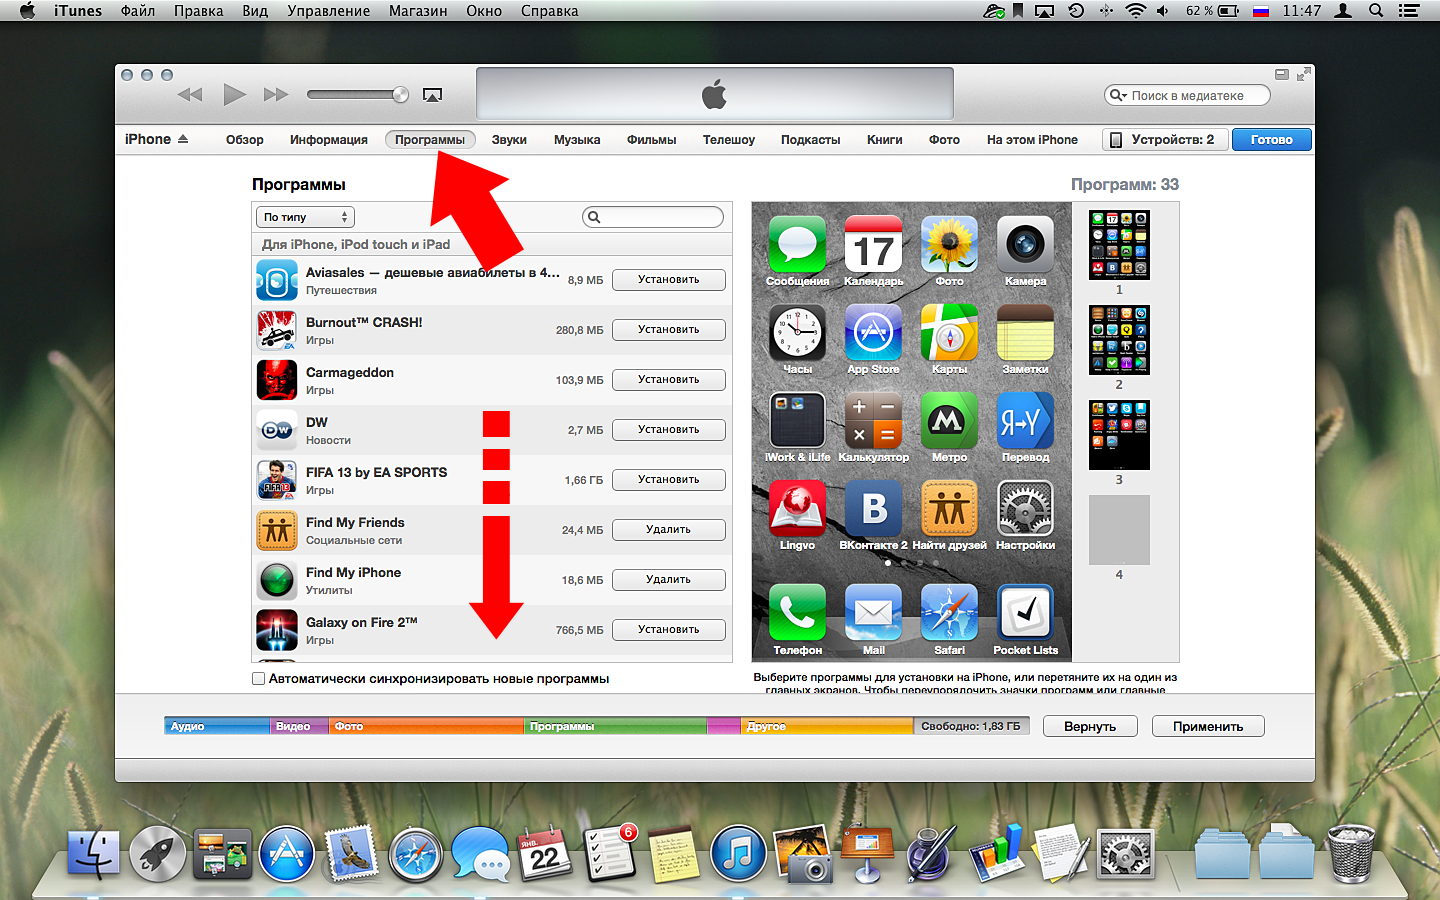Select the Заметки icon in preview
This screenshot has height=900, width=1440.
(1025, 332)
